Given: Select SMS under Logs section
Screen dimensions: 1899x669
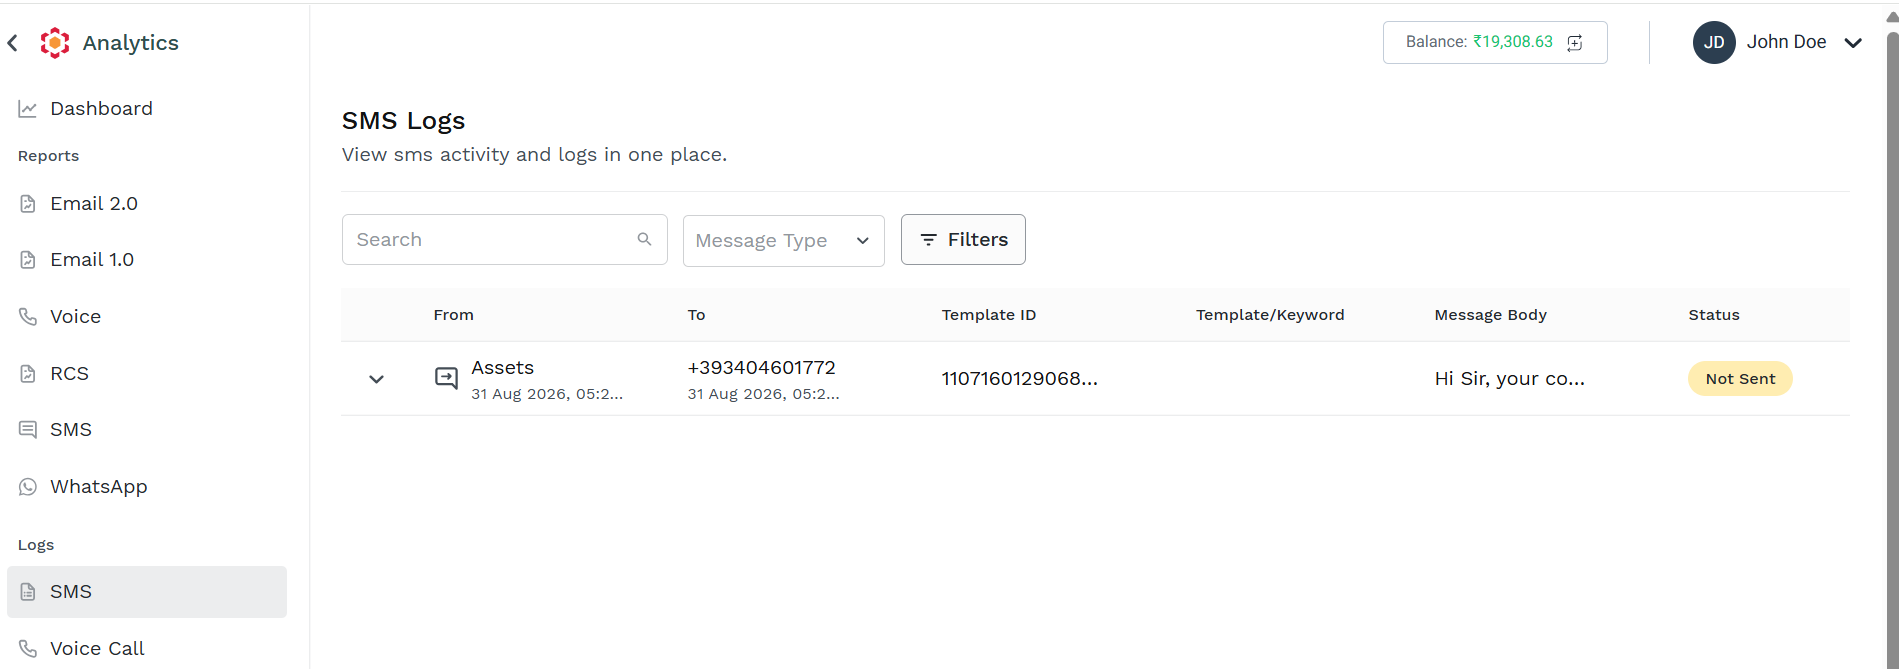Looking at the screenshot, I should click(x=147, y=592).
